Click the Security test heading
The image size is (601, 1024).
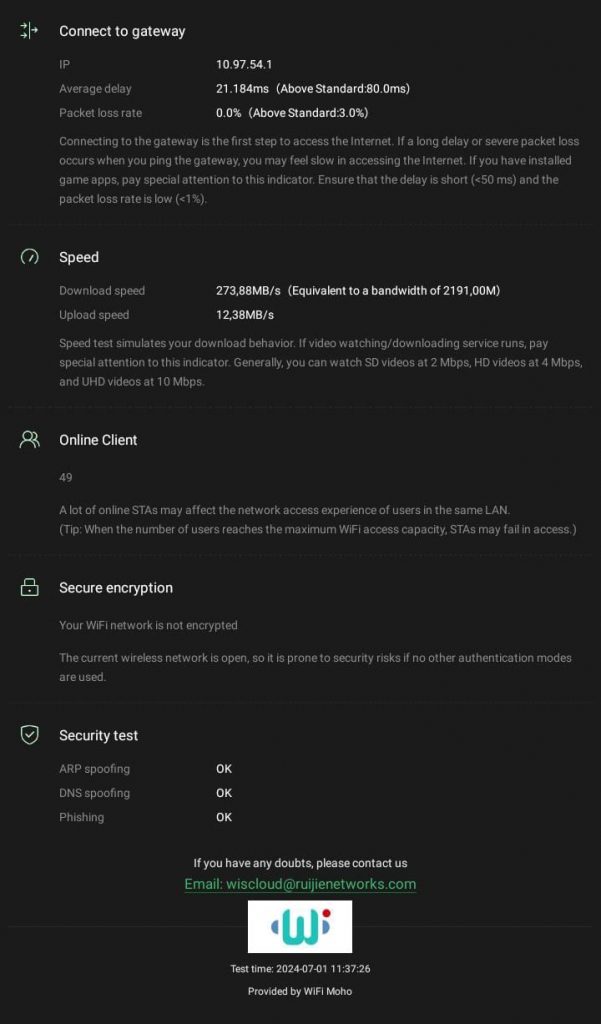(98, 735)
